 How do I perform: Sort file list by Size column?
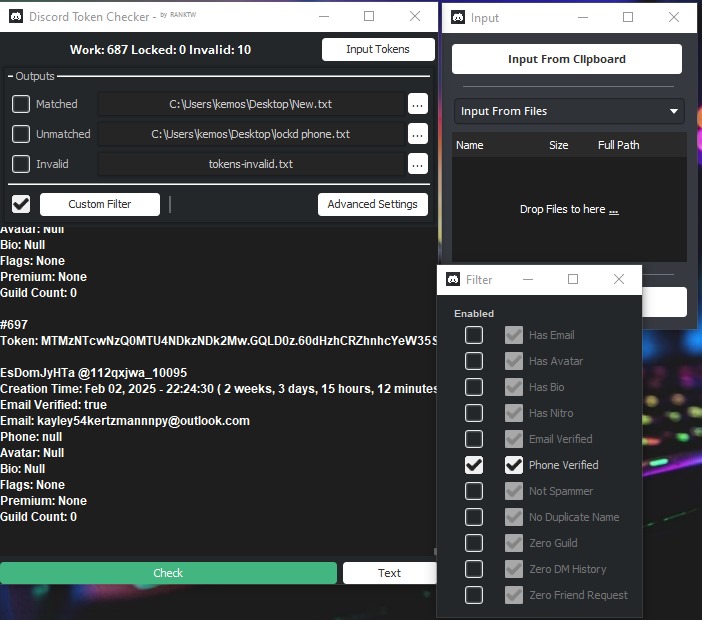click(x=558, y=145)
